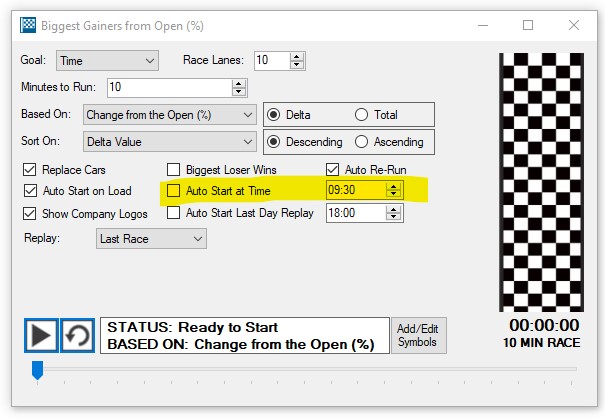
Task: Toggle the Biggest Loser Wins checkbox
Action: 174,170
